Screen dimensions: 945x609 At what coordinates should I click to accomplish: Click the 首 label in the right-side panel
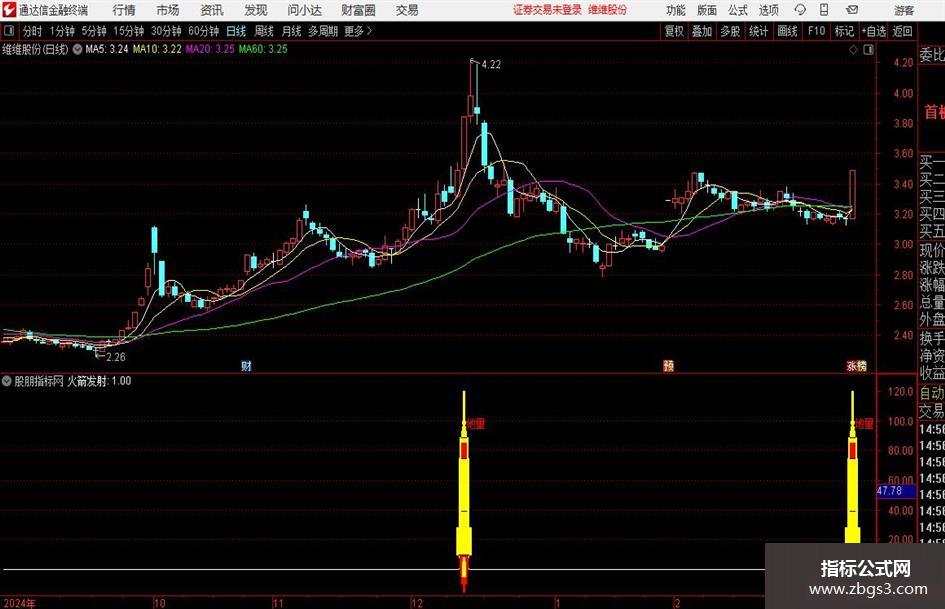pyautogui.click(x=934, y=112)
